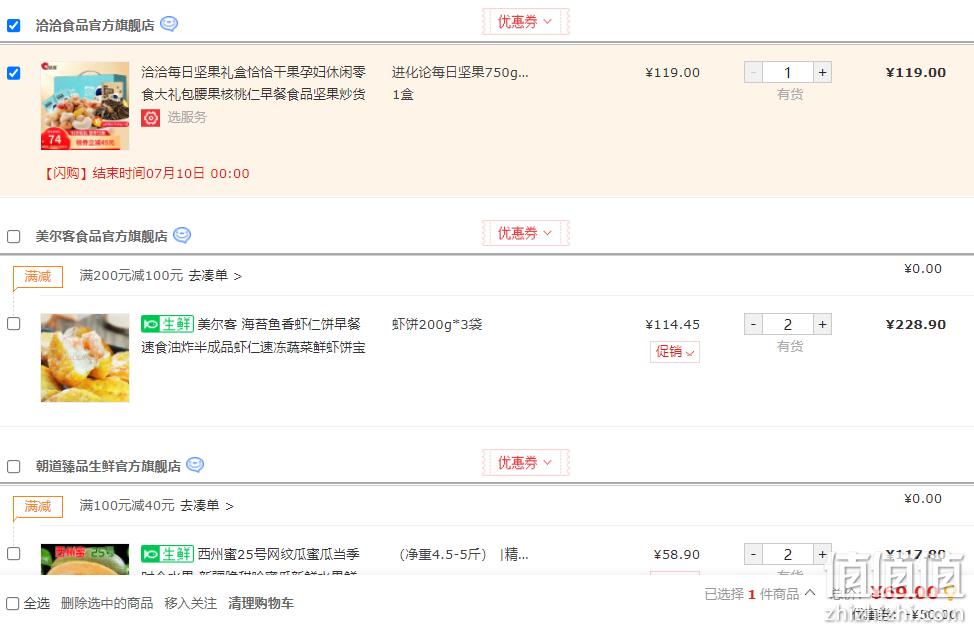
Task: Click quantity field of 西州蜜25号 melon
Action: pyautogui.click(x=788, y=554)
